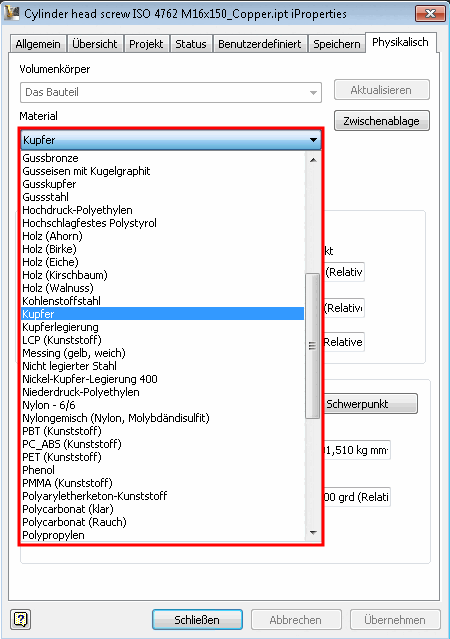Click the Schwerpunkt button
The width and height of the screenshot is (450, 639).
(x=371, y=404)
